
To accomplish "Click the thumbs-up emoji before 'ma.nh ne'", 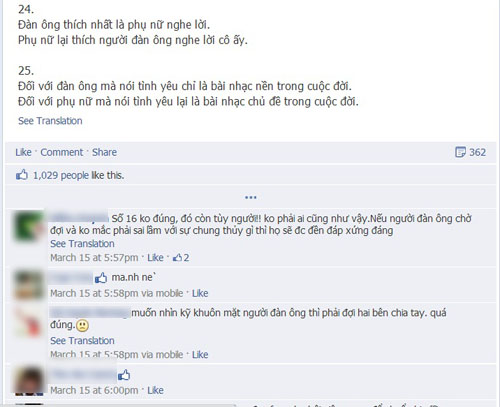I will pos(101,277).
